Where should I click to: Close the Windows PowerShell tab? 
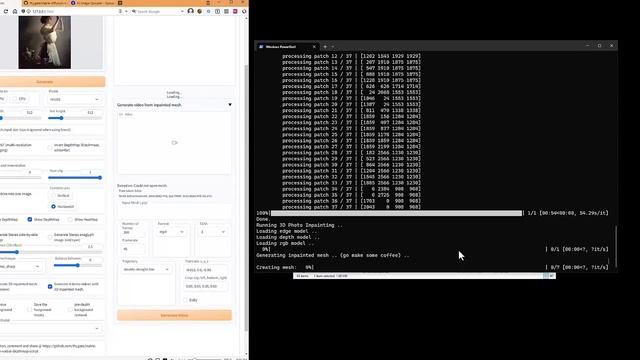point(314,47)
